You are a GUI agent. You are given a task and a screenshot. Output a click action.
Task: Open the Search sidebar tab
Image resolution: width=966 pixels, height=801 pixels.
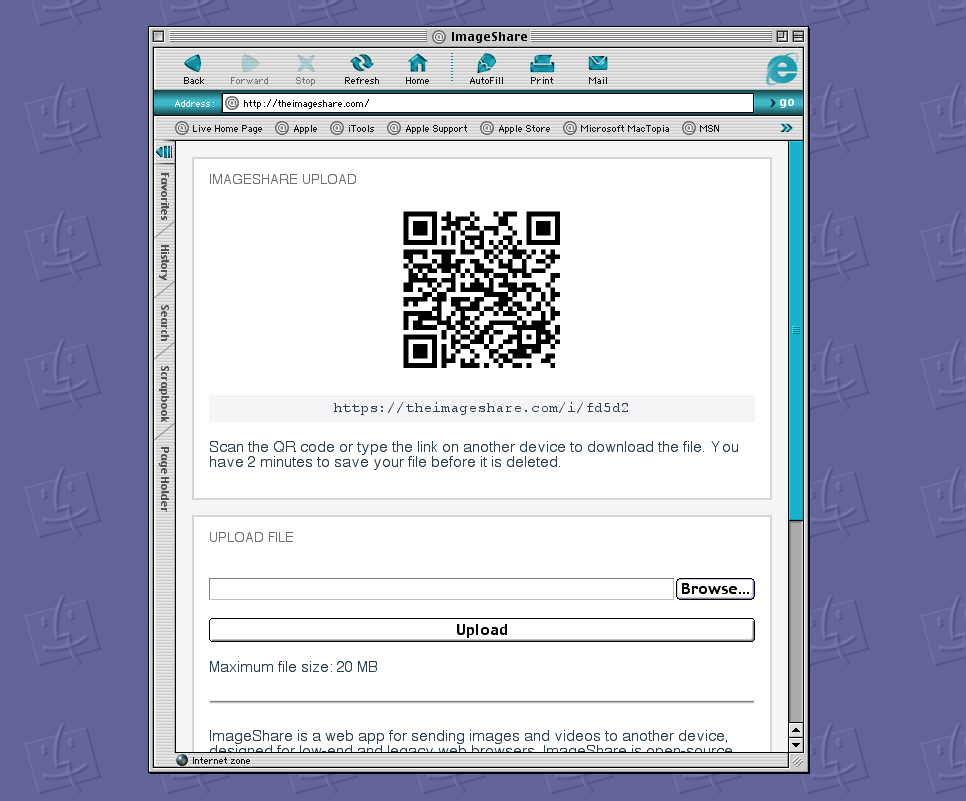[x=164, y=323]
